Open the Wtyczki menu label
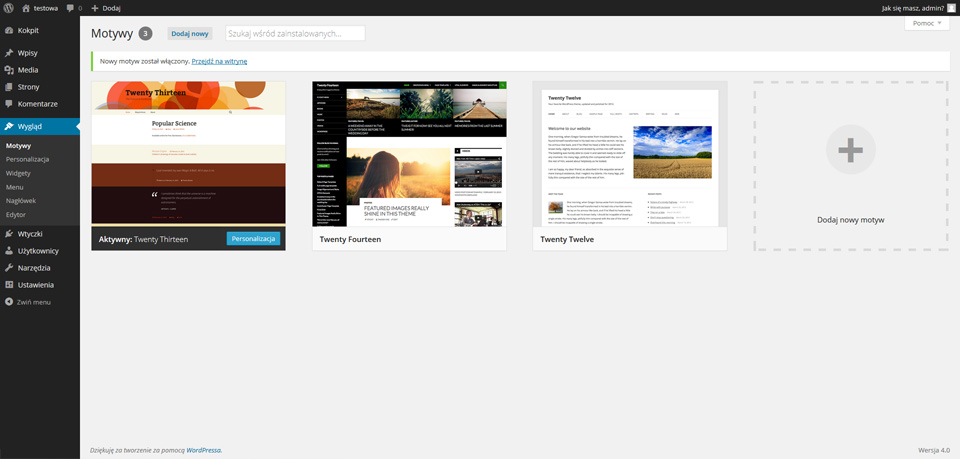960x459 pixels. [x=30, y=234]
